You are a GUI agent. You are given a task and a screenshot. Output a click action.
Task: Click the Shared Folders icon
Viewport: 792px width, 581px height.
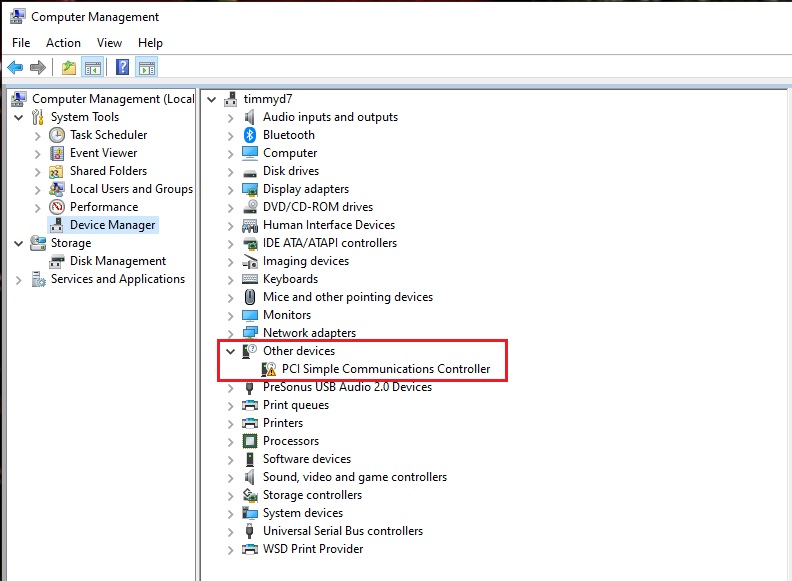[56, 172]
